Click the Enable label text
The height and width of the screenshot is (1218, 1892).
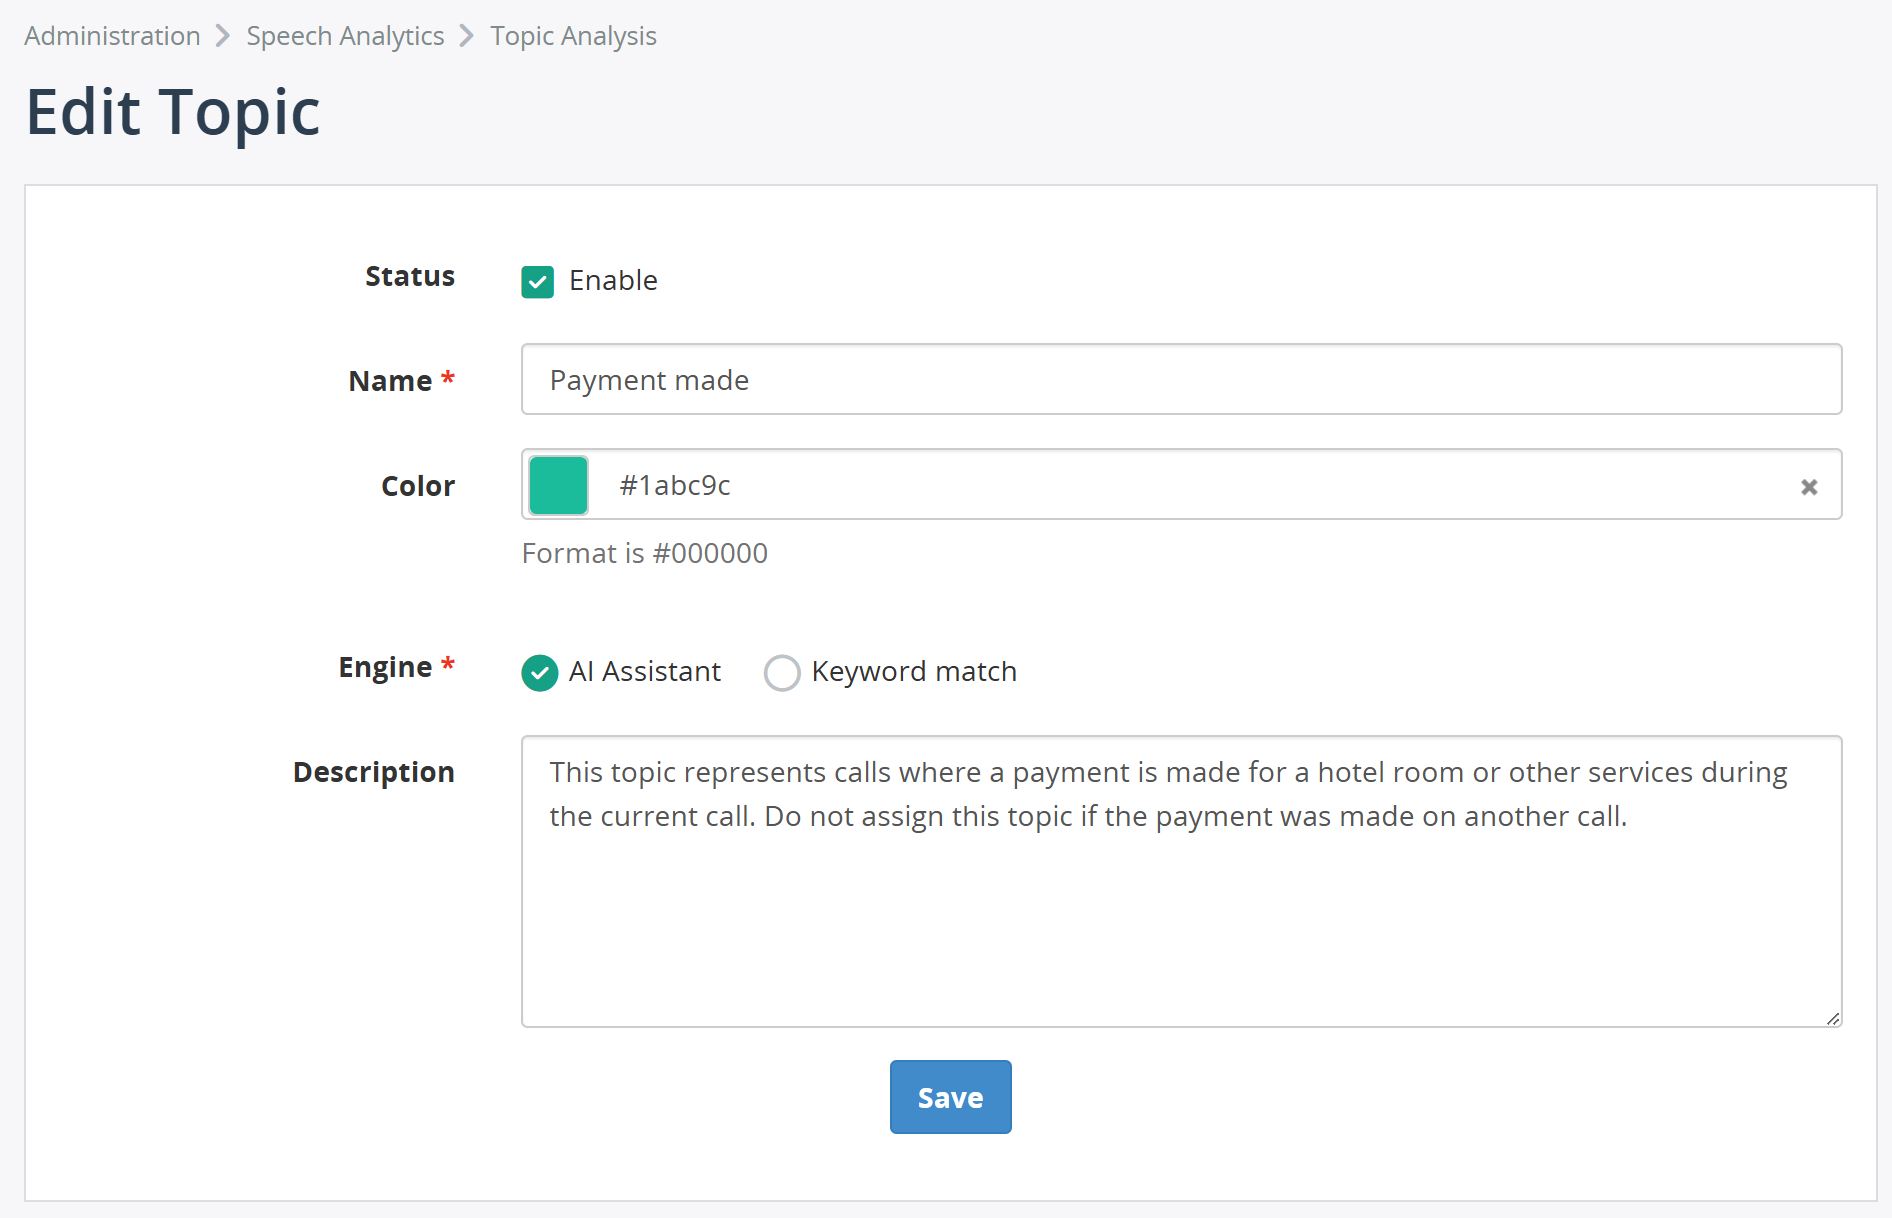point(613,281)
